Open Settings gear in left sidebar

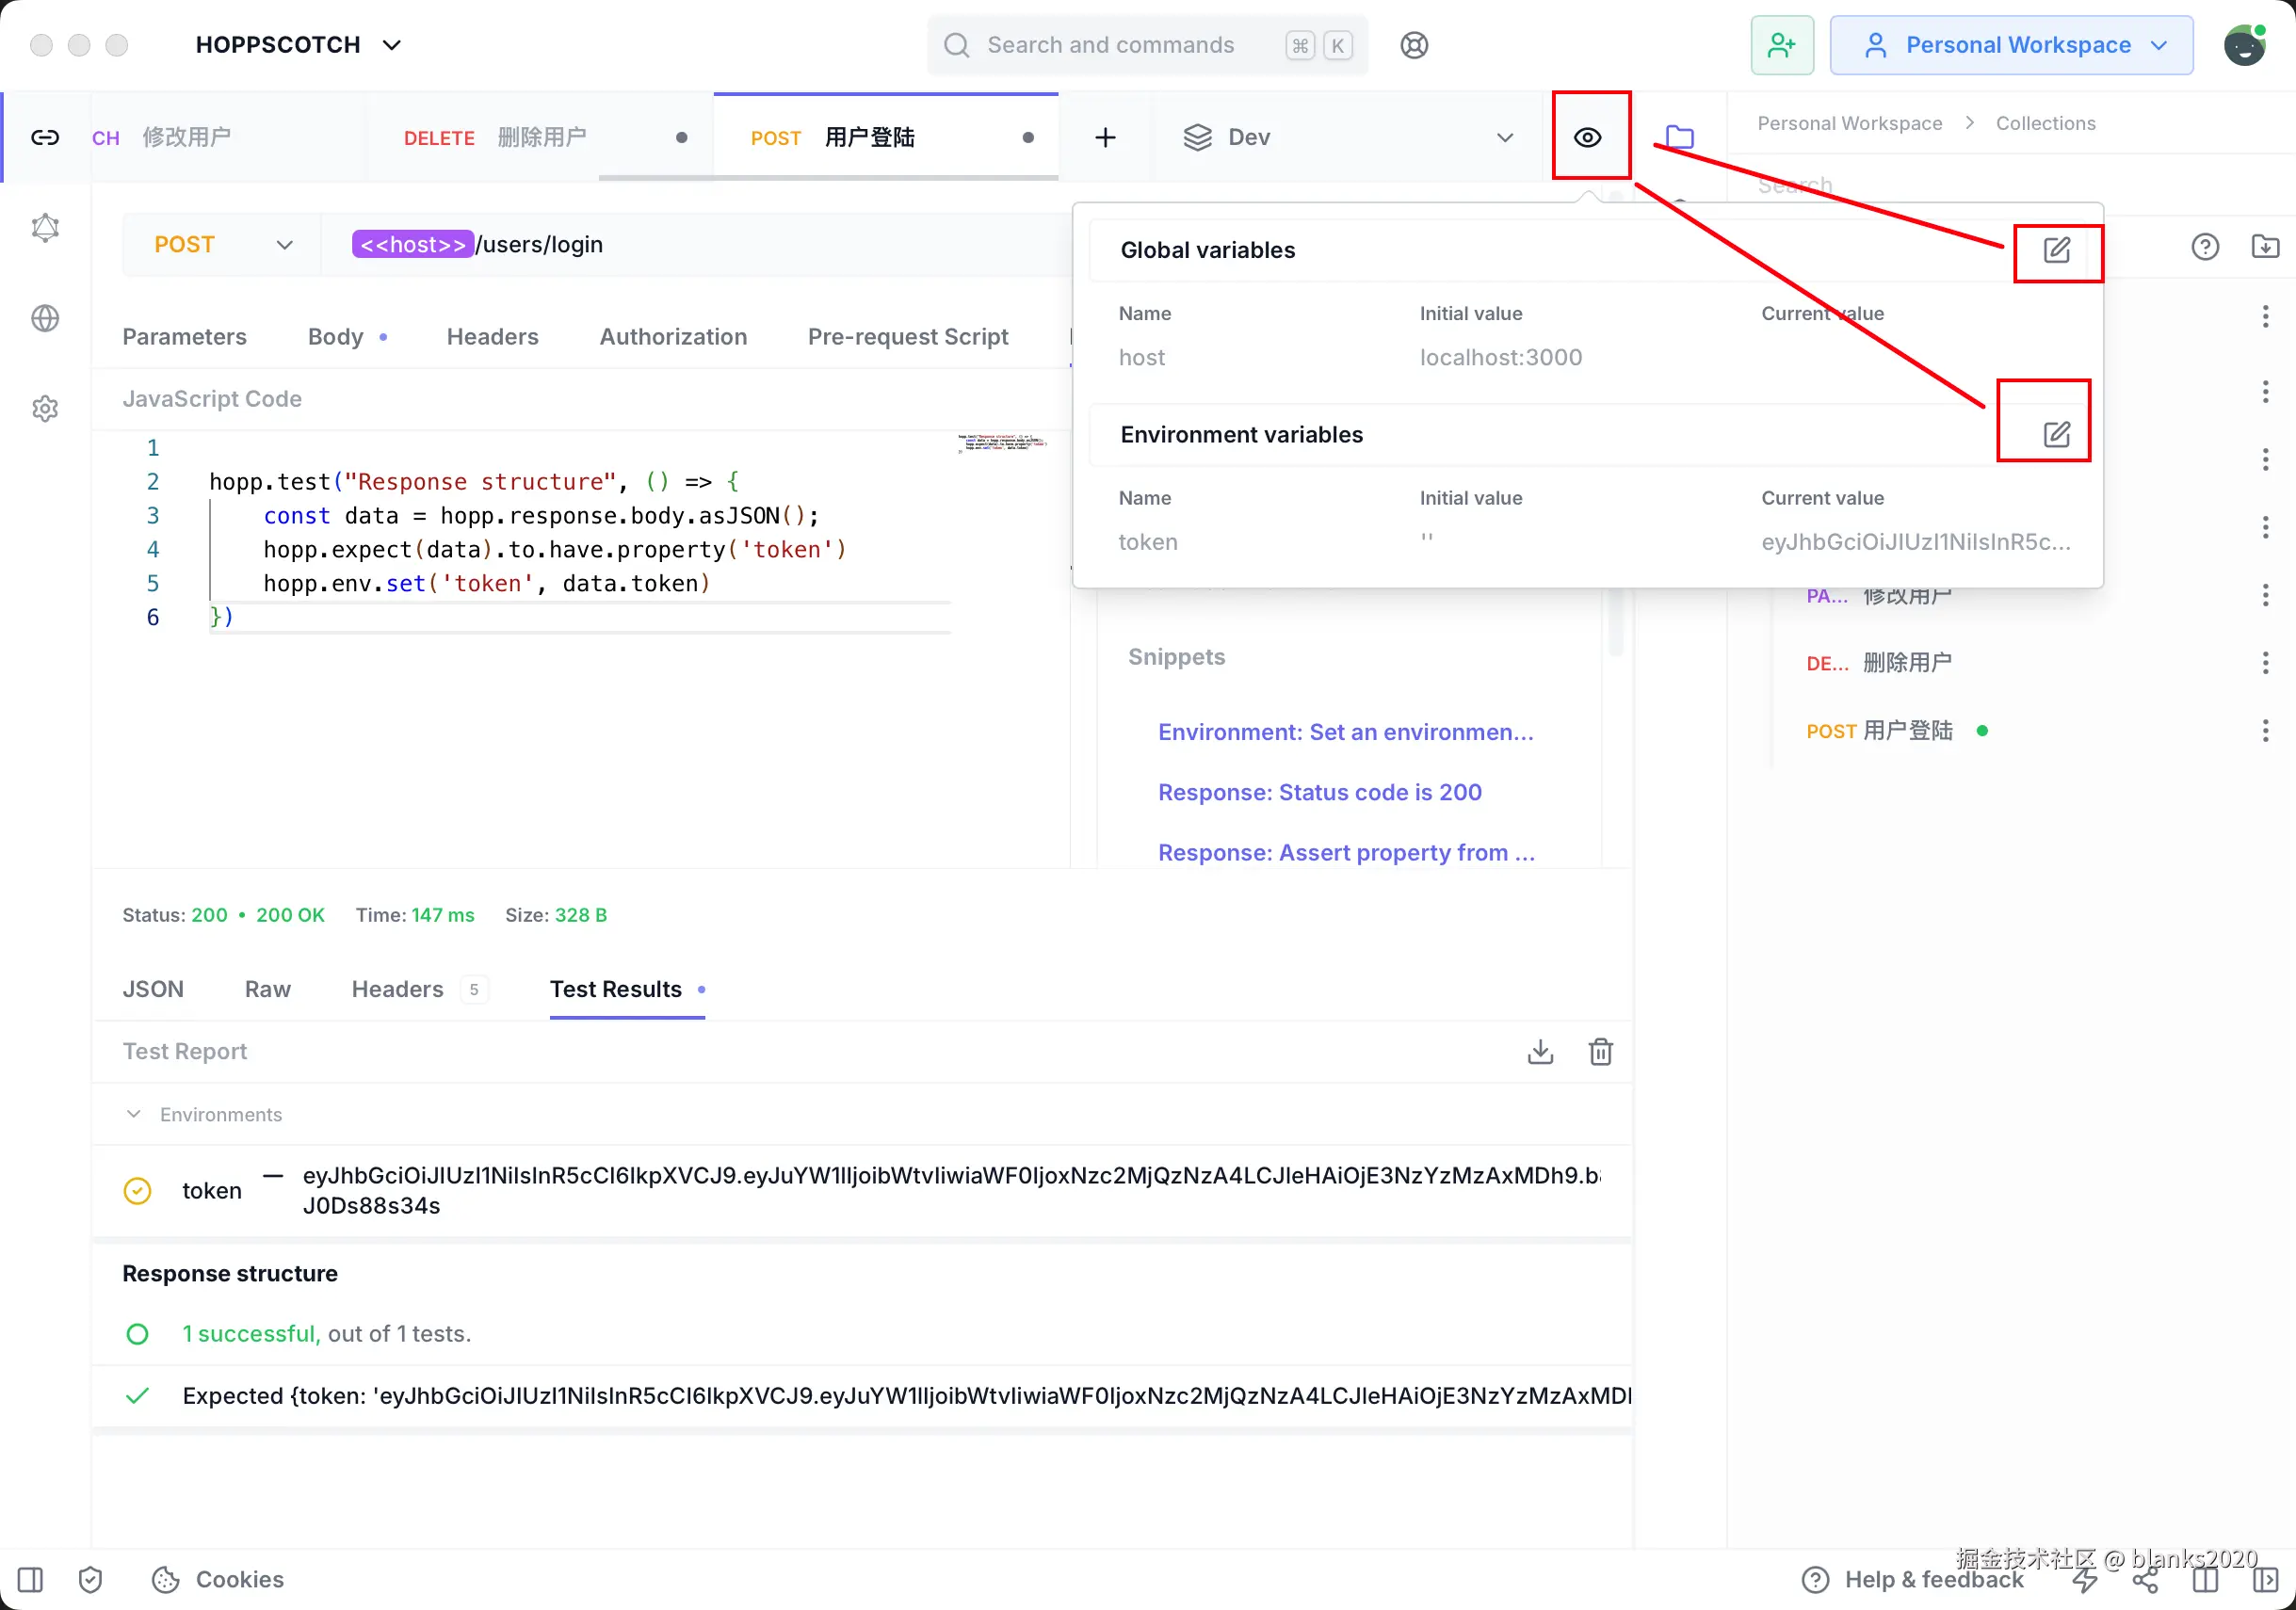(45, 408)
